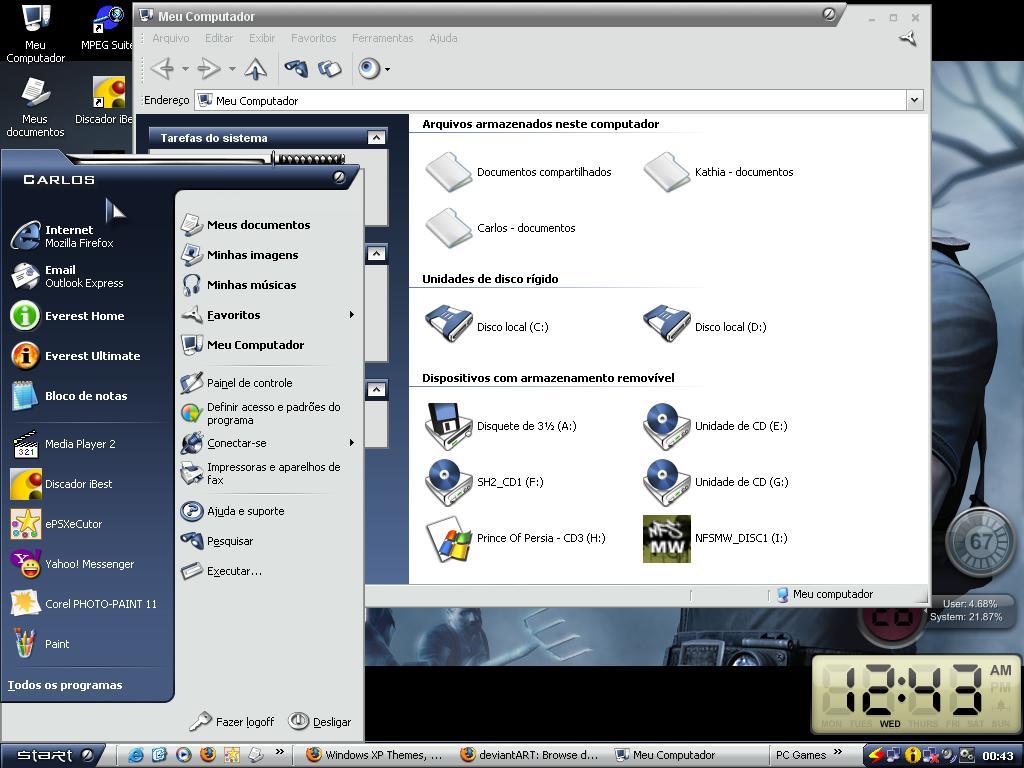Select Documentos compartilhados folder
This screenshot has height=768, width=1024.
coord(519,172)
